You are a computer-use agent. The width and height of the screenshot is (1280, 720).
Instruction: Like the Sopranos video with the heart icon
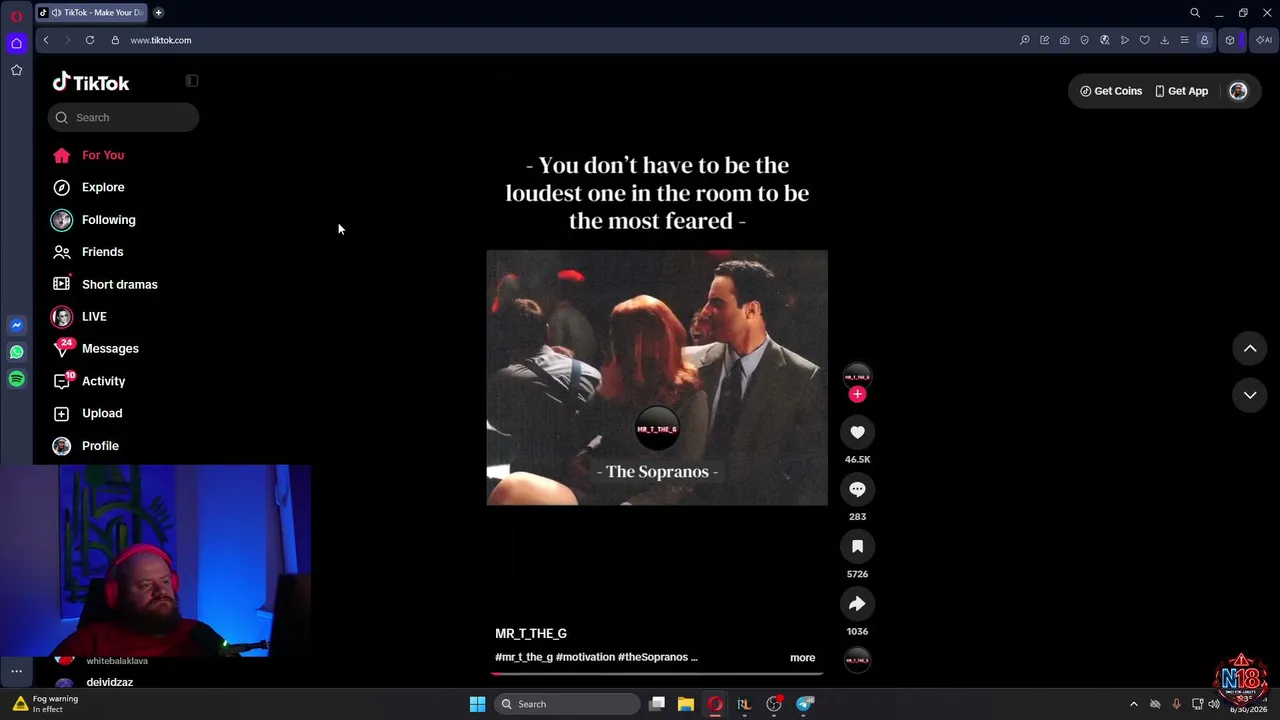[857, 432]
